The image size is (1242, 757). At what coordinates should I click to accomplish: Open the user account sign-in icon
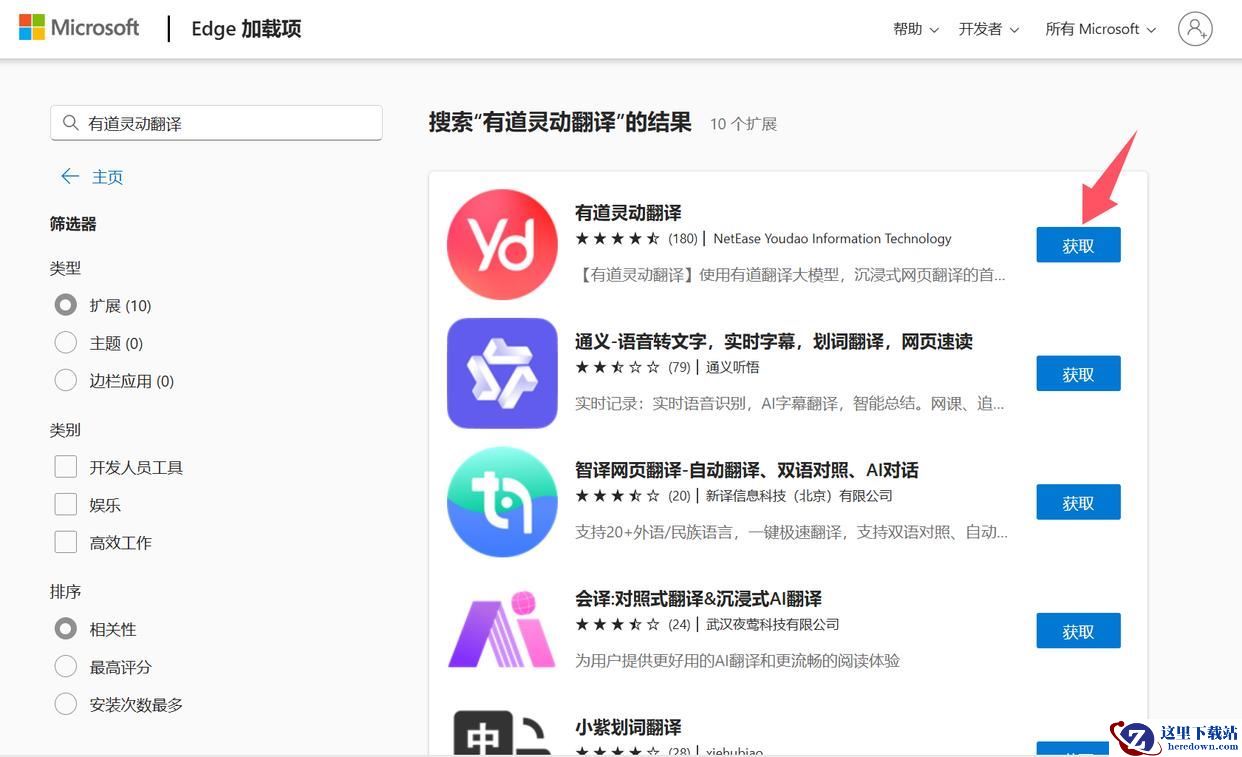pyautogui.click(x=1195, y=29)
